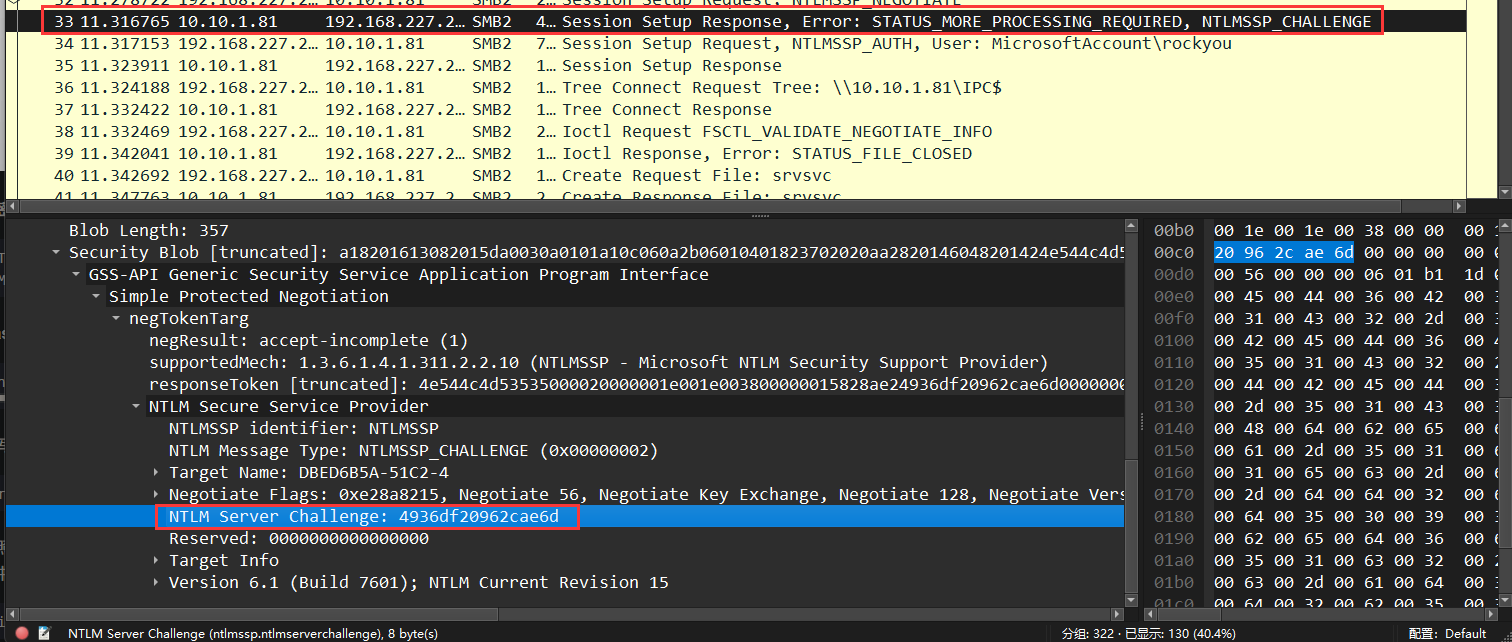Image resolution: width=1512 pixels, height=642 pixels.
Task: Click the packet details horizontal scrollbar
Action: click(560, 614)
